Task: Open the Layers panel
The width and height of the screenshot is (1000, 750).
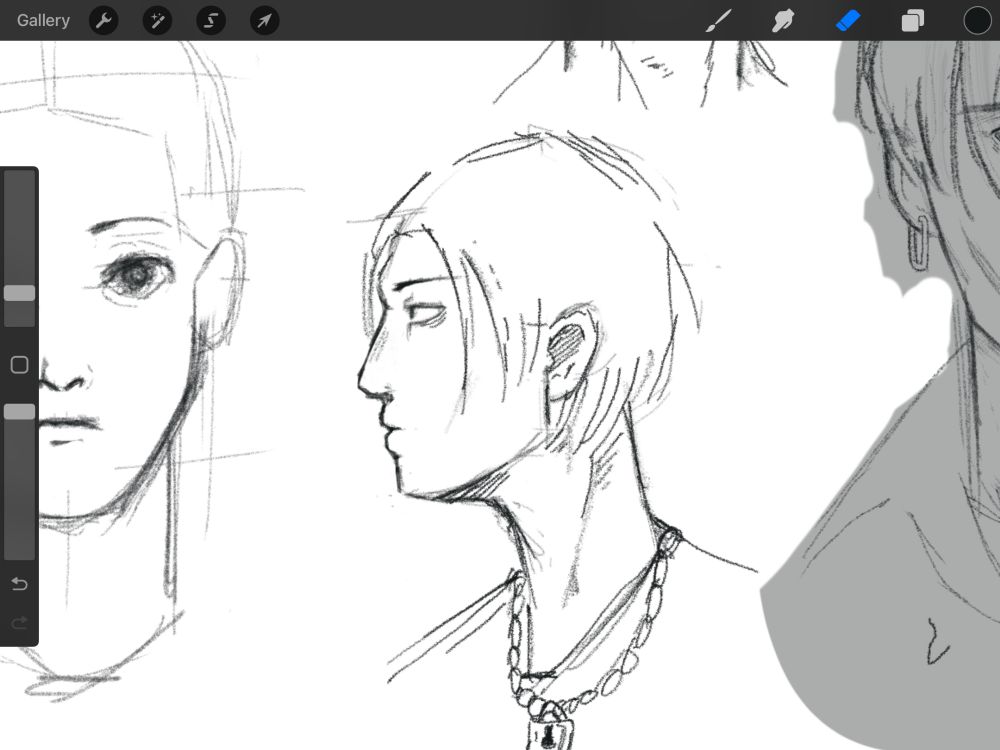Action: pos(913,20)
